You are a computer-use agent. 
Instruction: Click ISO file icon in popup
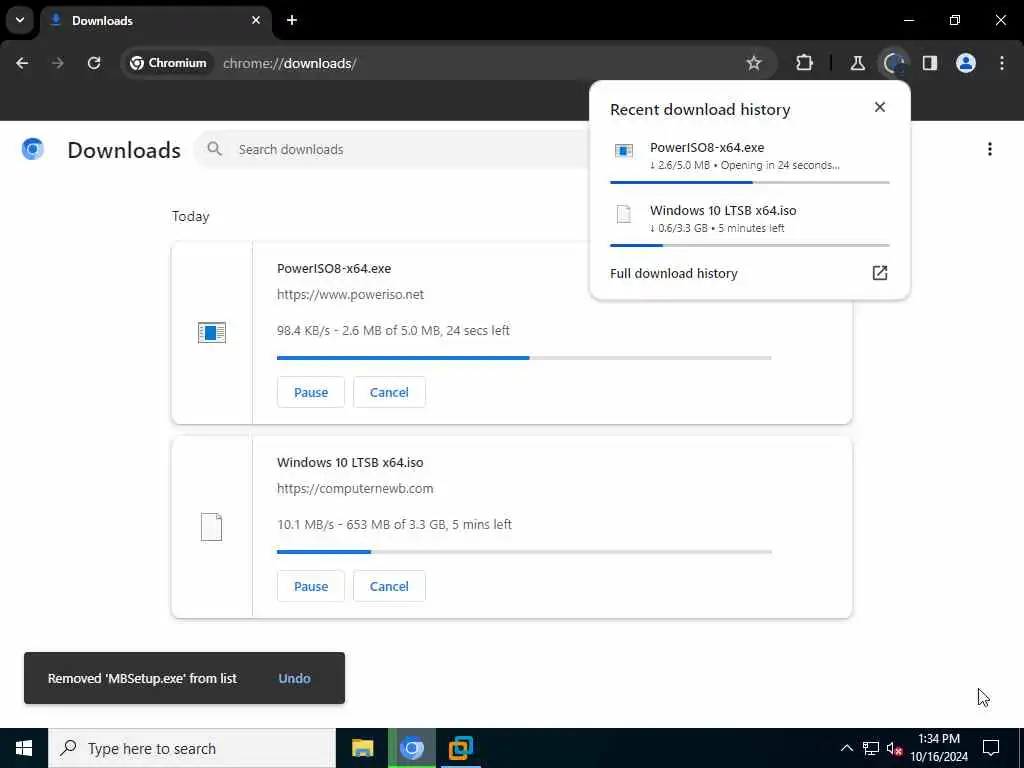624,214
